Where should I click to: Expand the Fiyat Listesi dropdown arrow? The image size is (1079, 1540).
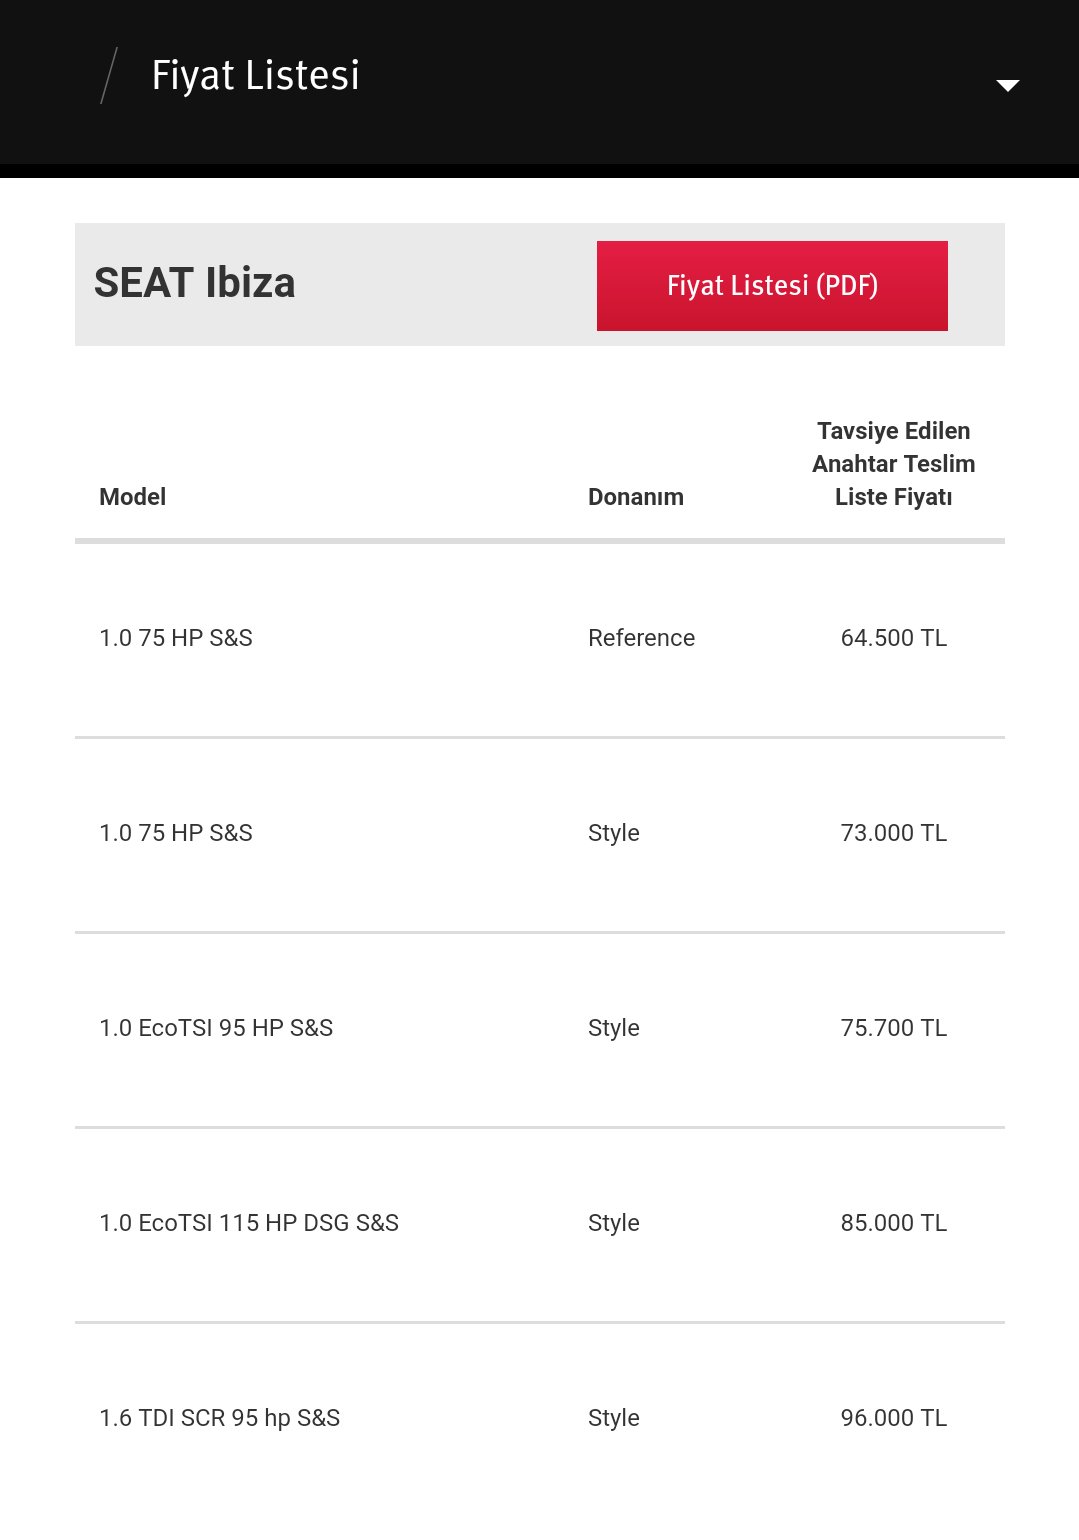click(x=1007, y=86)
